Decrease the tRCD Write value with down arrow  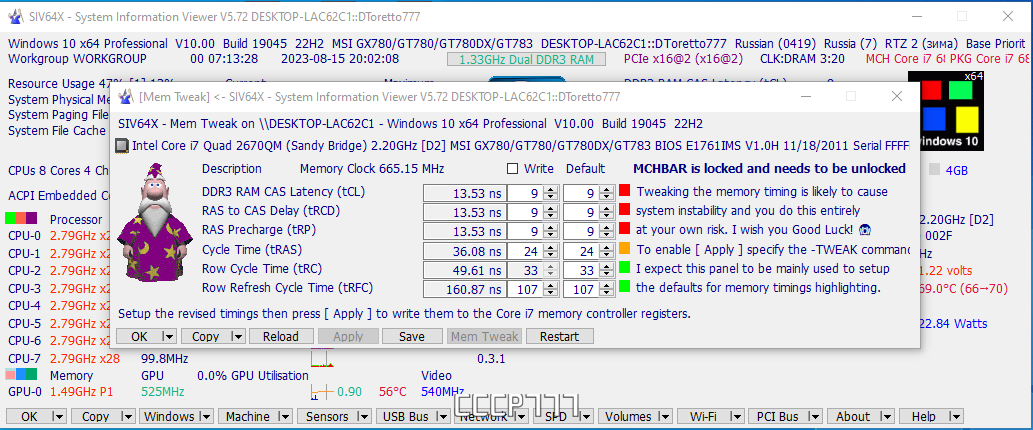[x=553, y=217]
